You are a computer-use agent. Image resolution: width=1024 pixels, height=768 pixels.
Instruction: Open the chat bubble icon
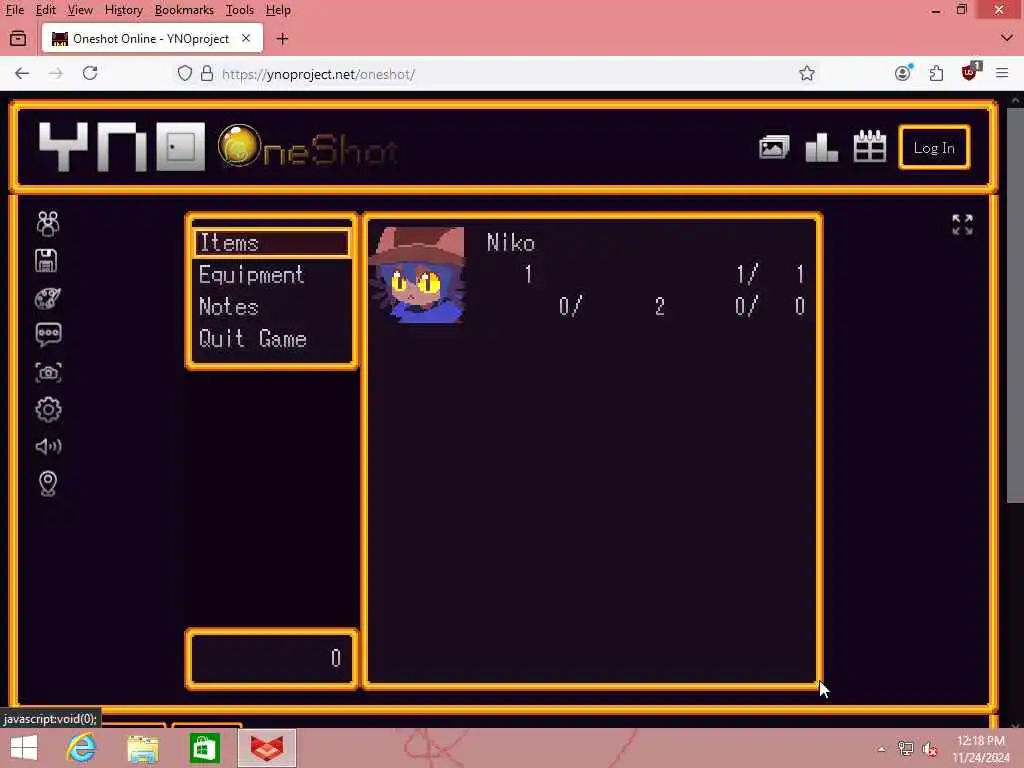click(x=48, y=335)
